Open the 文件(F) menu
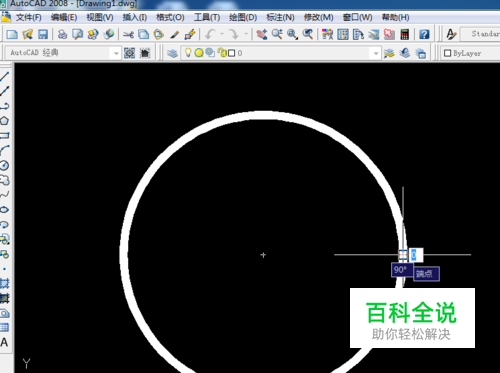 point(29,17)
